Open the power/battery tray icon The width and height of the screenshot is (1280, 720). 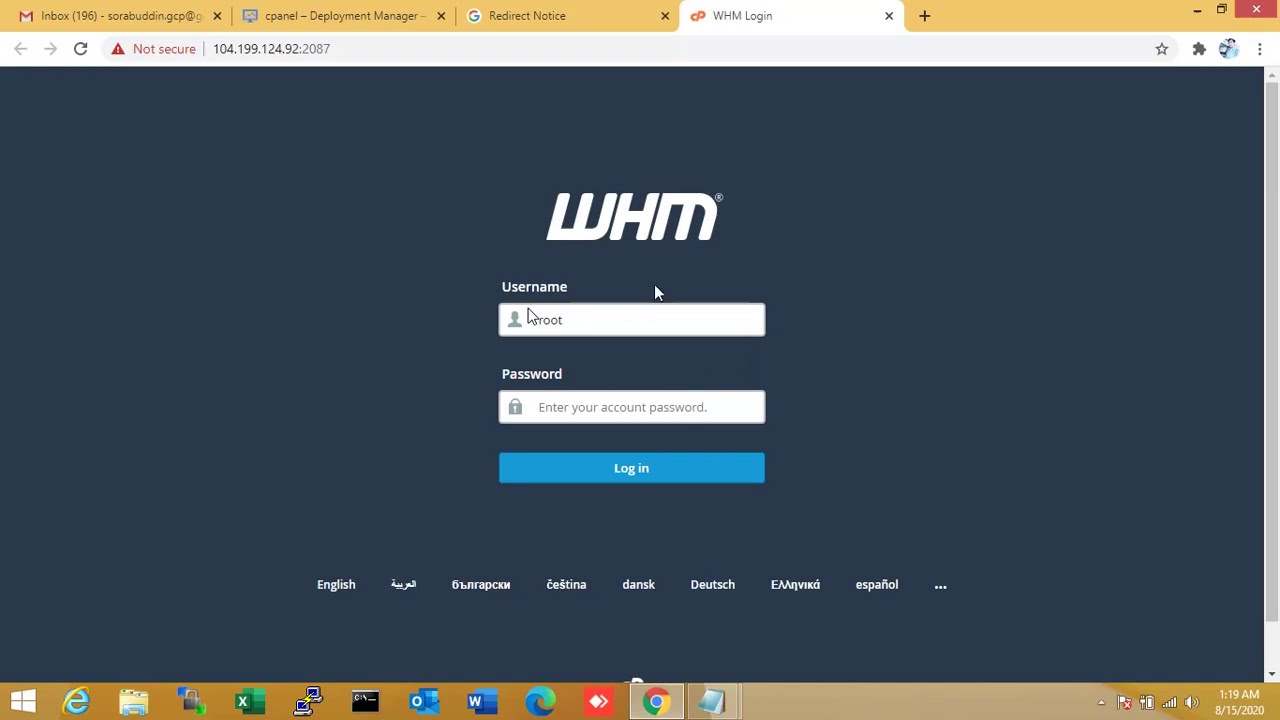[1147, 703]
